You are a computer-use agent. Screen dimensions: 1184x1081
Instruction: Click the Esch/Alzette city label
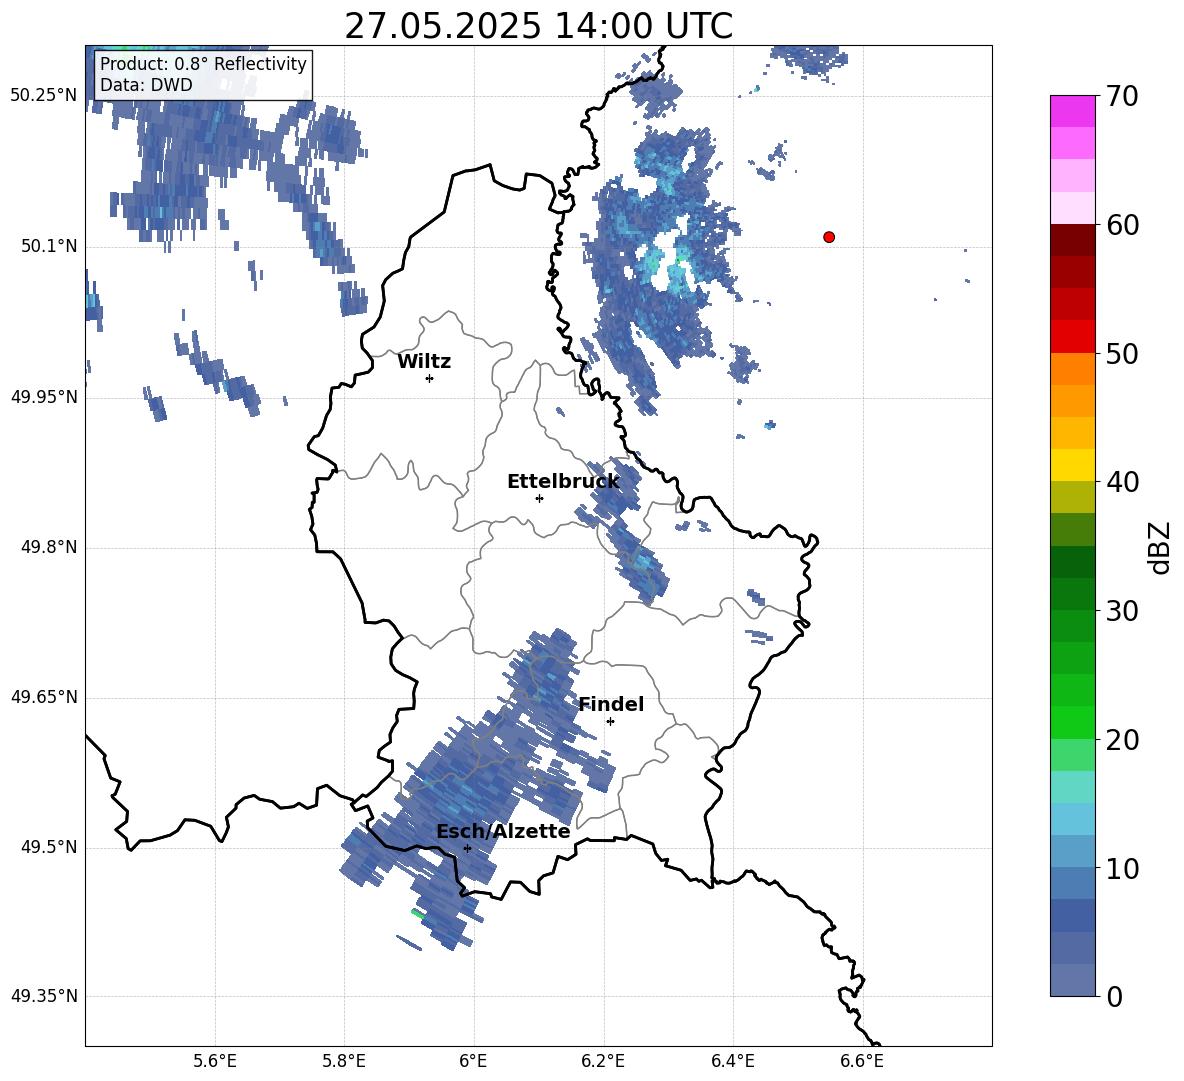pyautogui.click(x=503, y=831)
